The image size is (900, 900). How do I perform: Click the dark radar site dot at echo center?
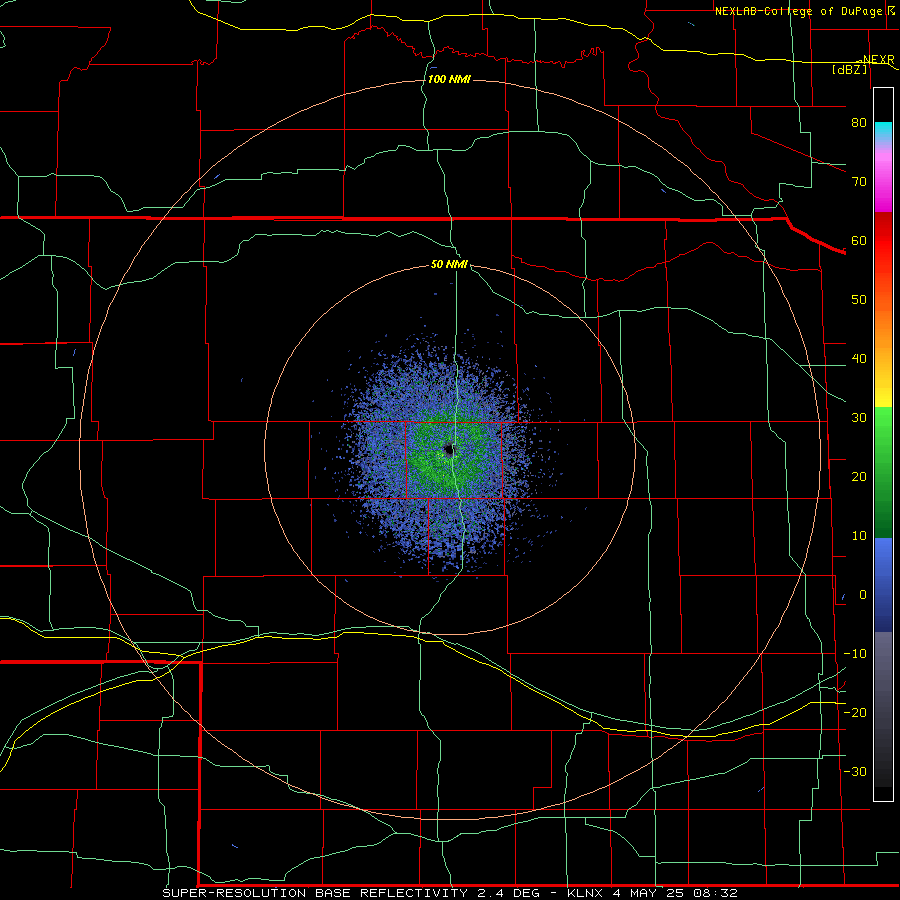(x=449, y=451)
